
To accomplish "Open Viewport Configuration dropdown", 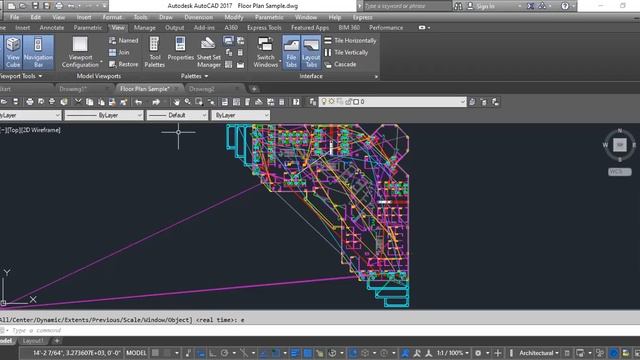I will (80, 52).
